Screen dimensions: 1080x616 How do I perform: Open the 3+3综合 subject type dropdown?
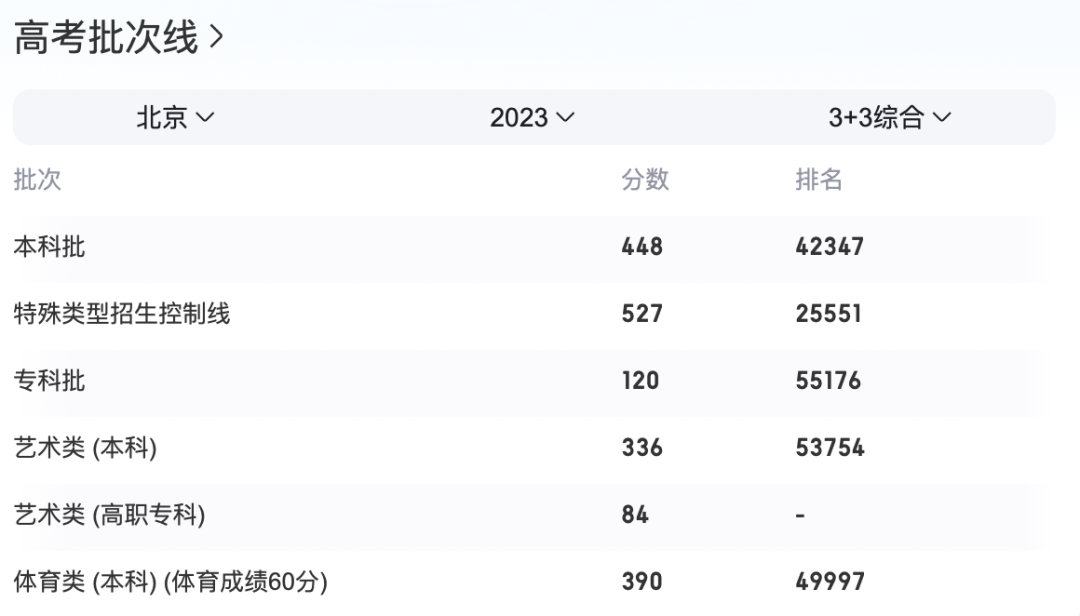[x=889, y=118]
